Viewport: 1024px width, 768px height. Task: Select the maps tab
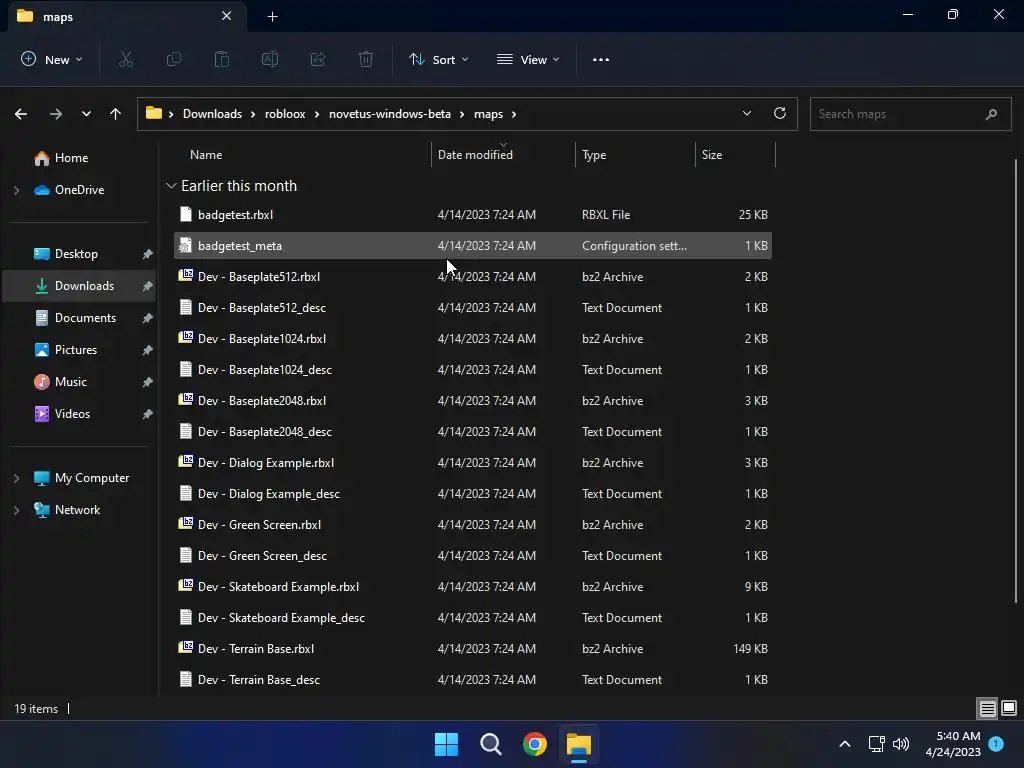coord(127,16)
